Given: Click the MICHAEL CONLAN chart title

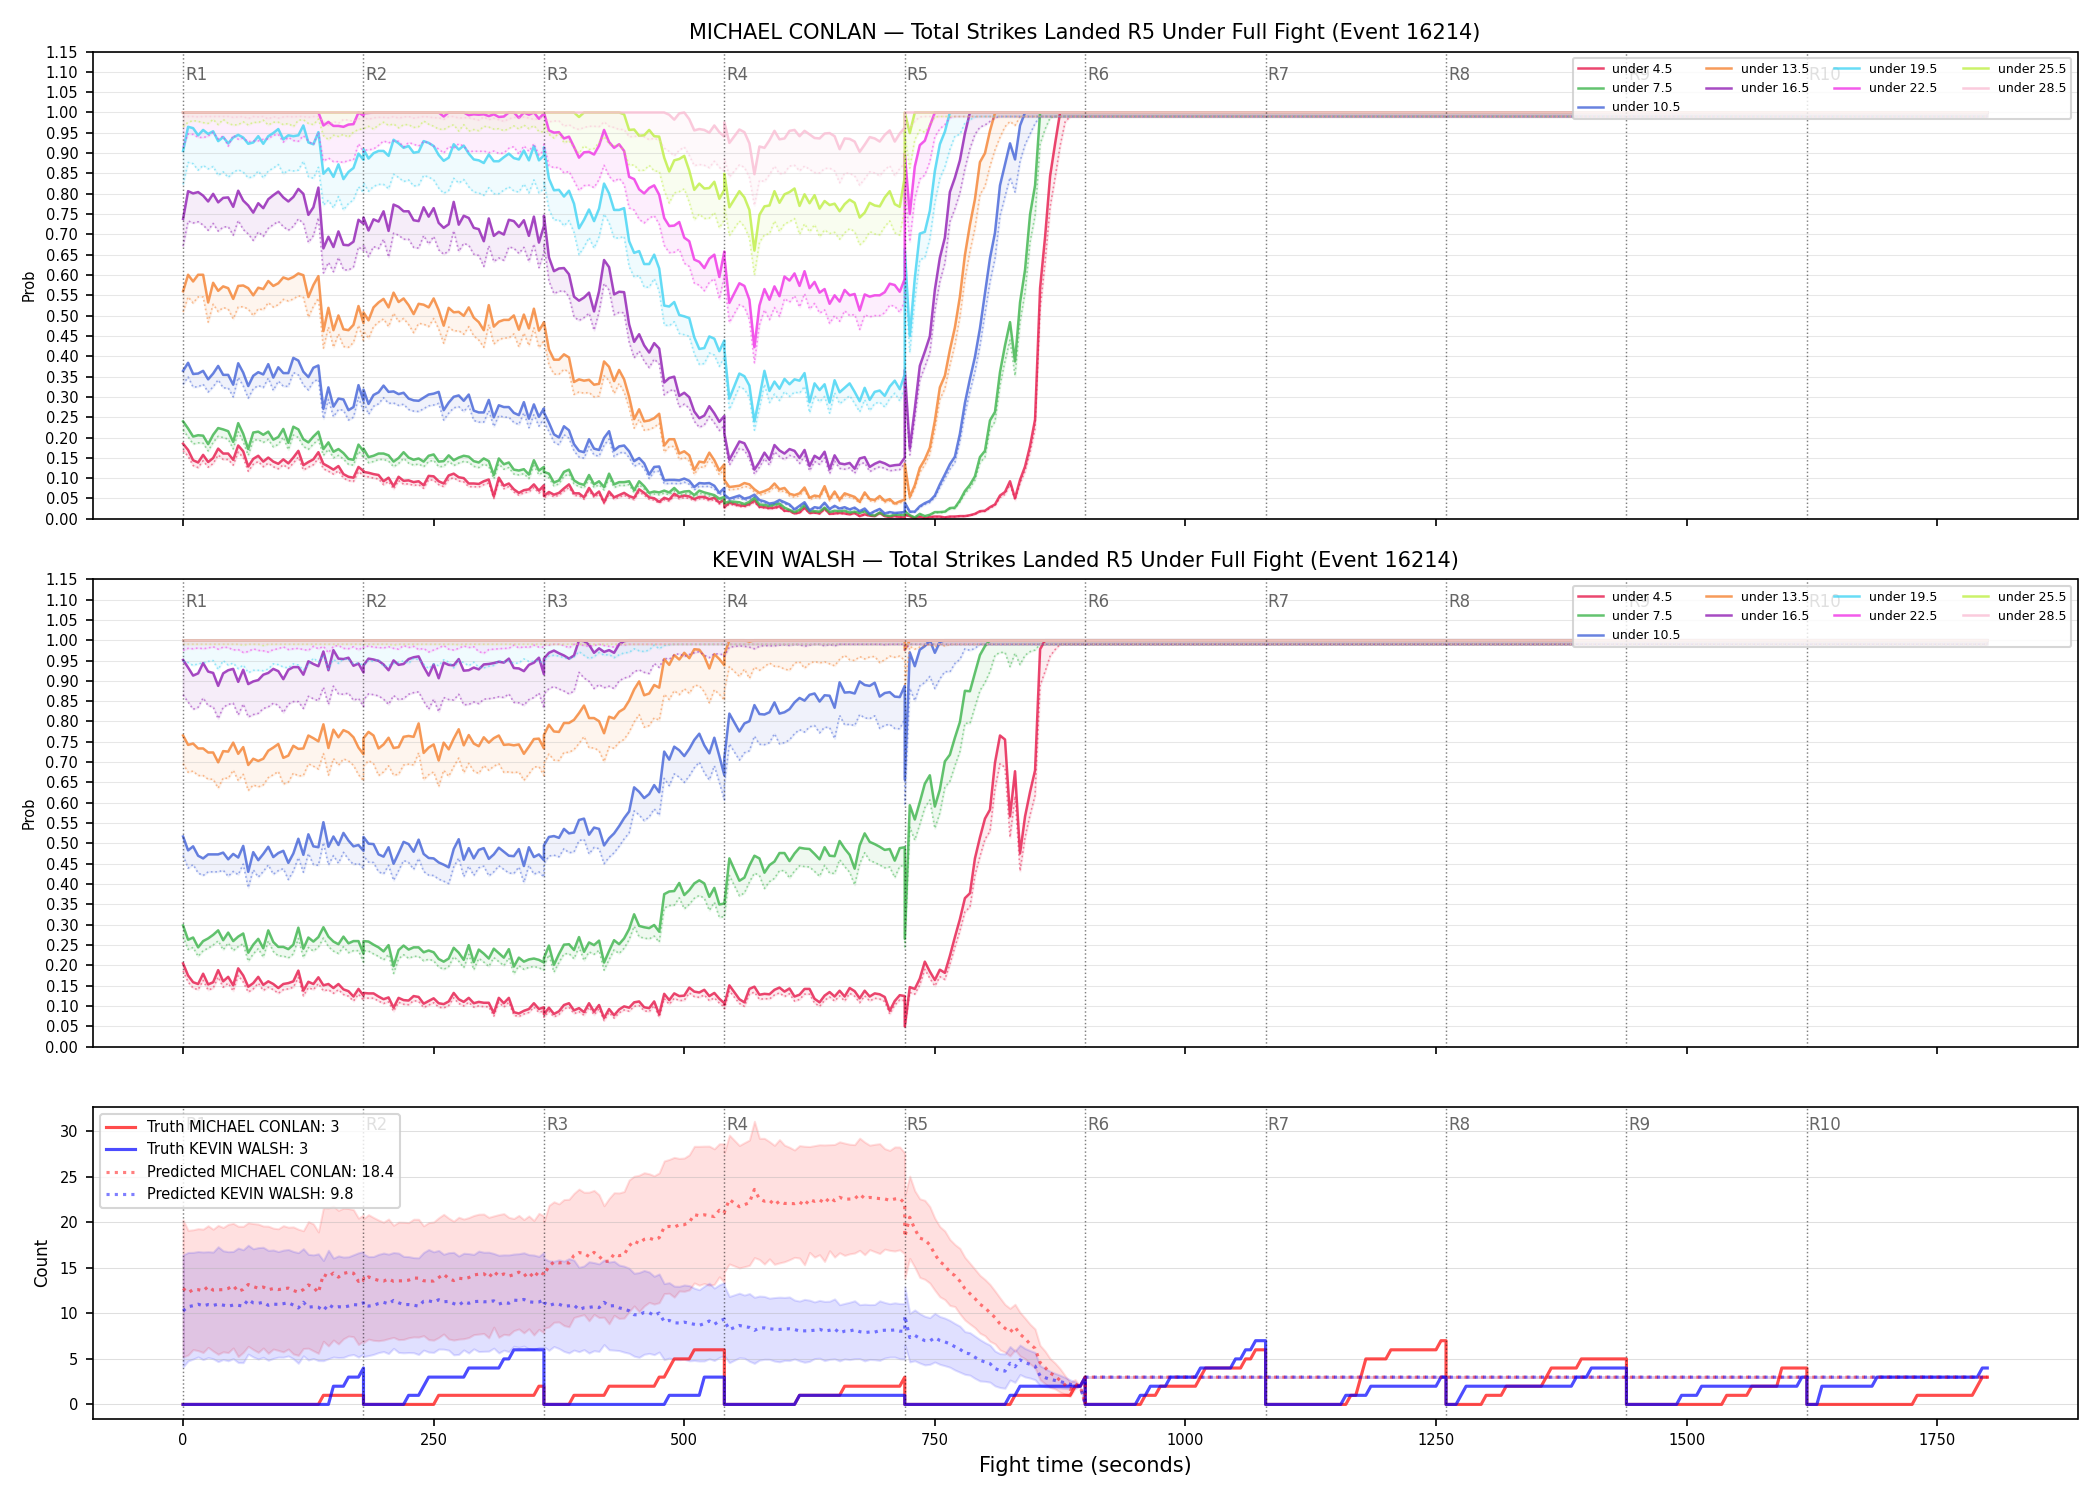Looking at the screenshot, I should (x=1084, y=32).
